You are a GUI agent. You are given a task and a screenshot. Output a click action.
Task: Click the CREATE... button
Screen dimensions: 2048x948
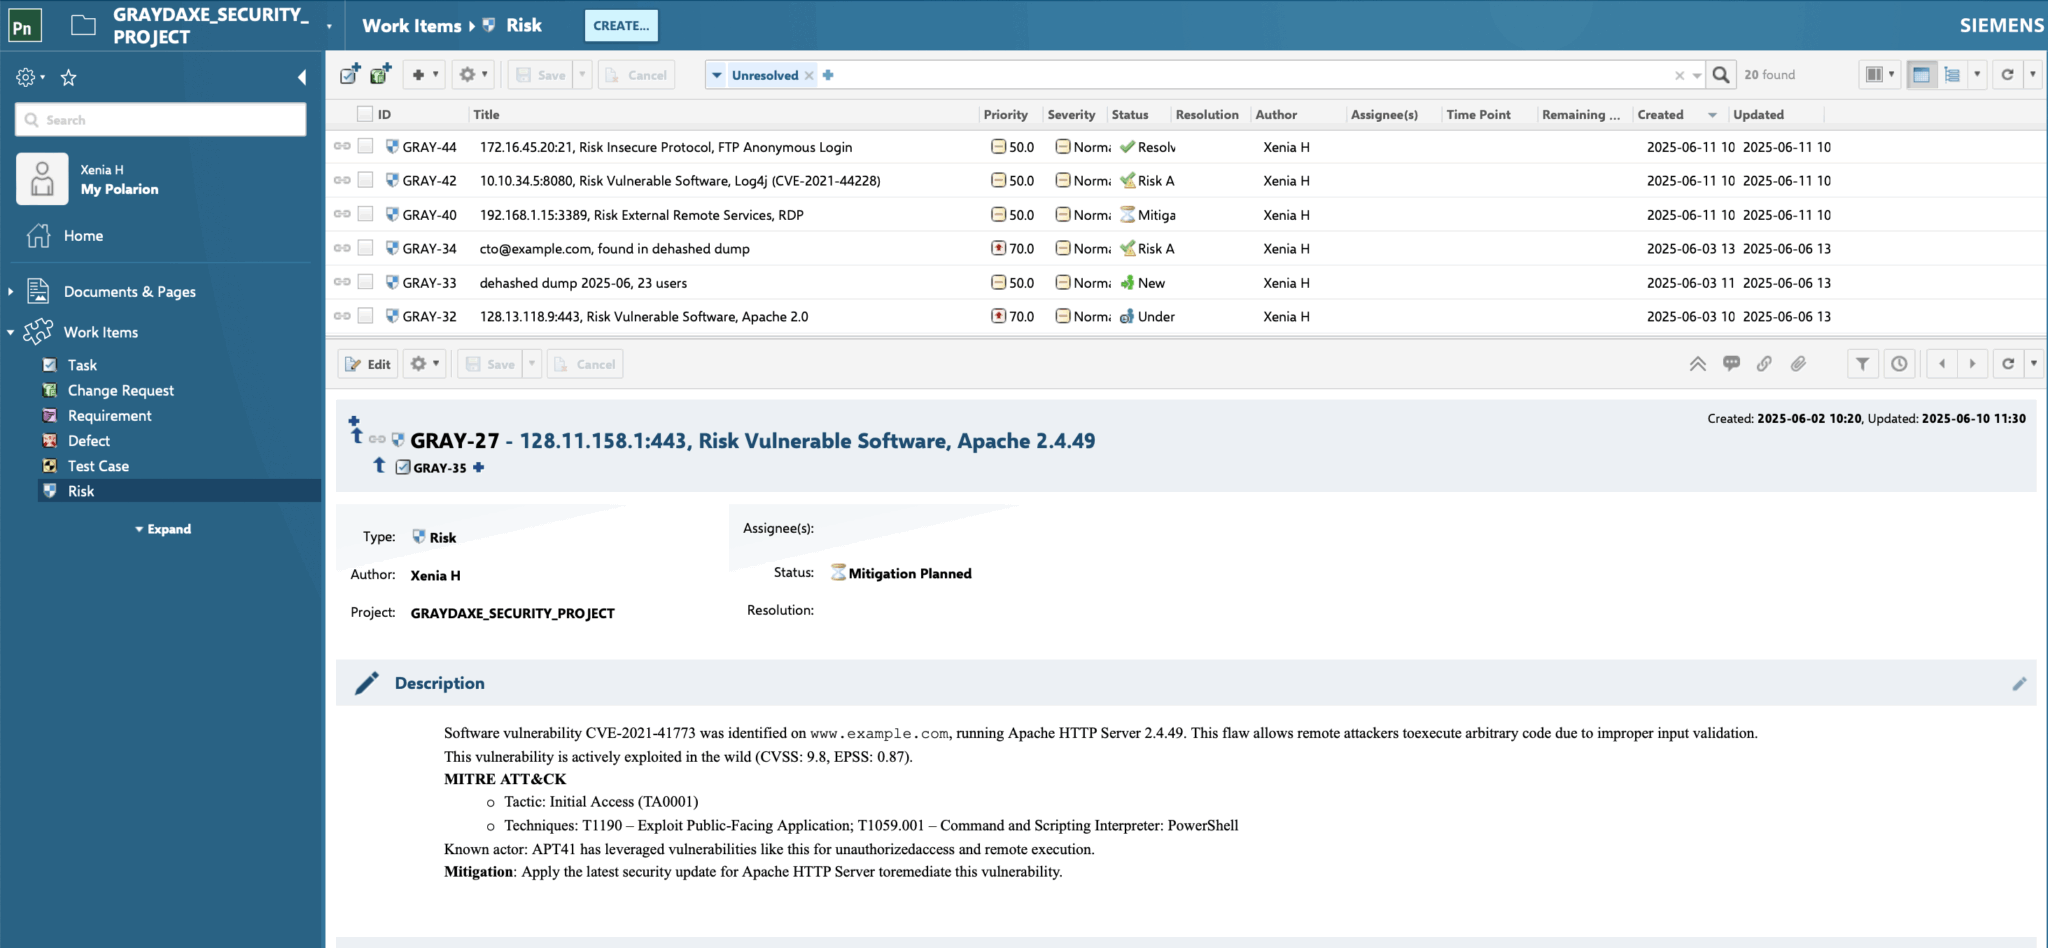tap(621, 25)
